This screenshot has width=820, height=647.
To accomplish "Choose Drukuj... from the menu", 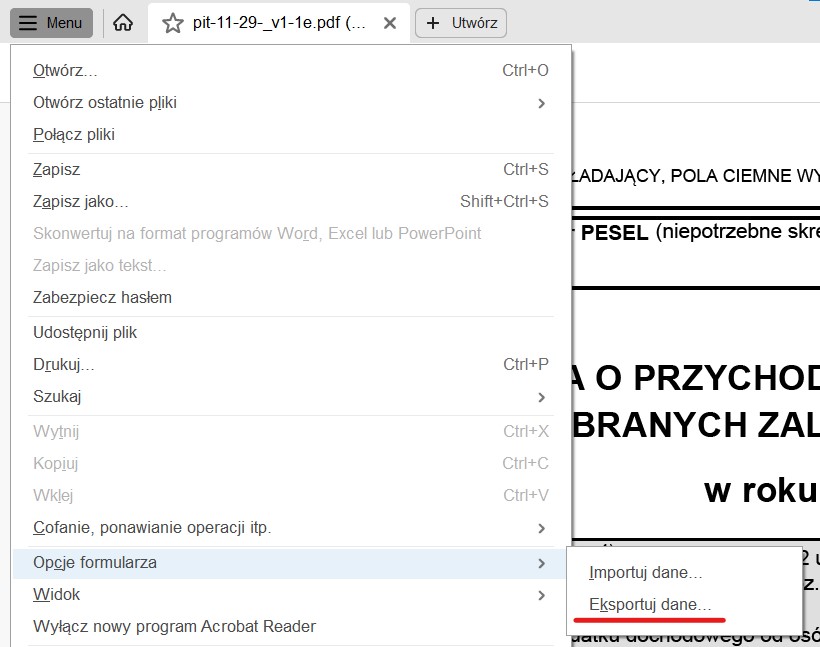I will [64, 364].
